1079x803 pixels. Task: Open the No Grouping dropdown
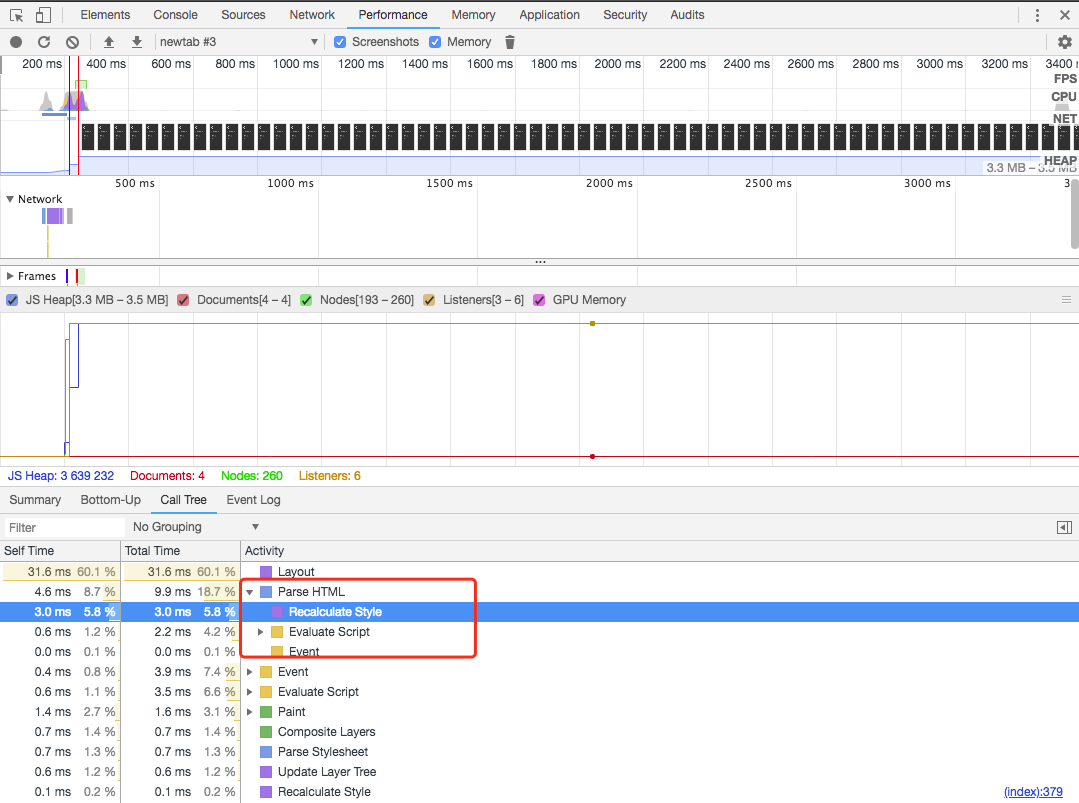pyautogui.click(x=195, y=527)
